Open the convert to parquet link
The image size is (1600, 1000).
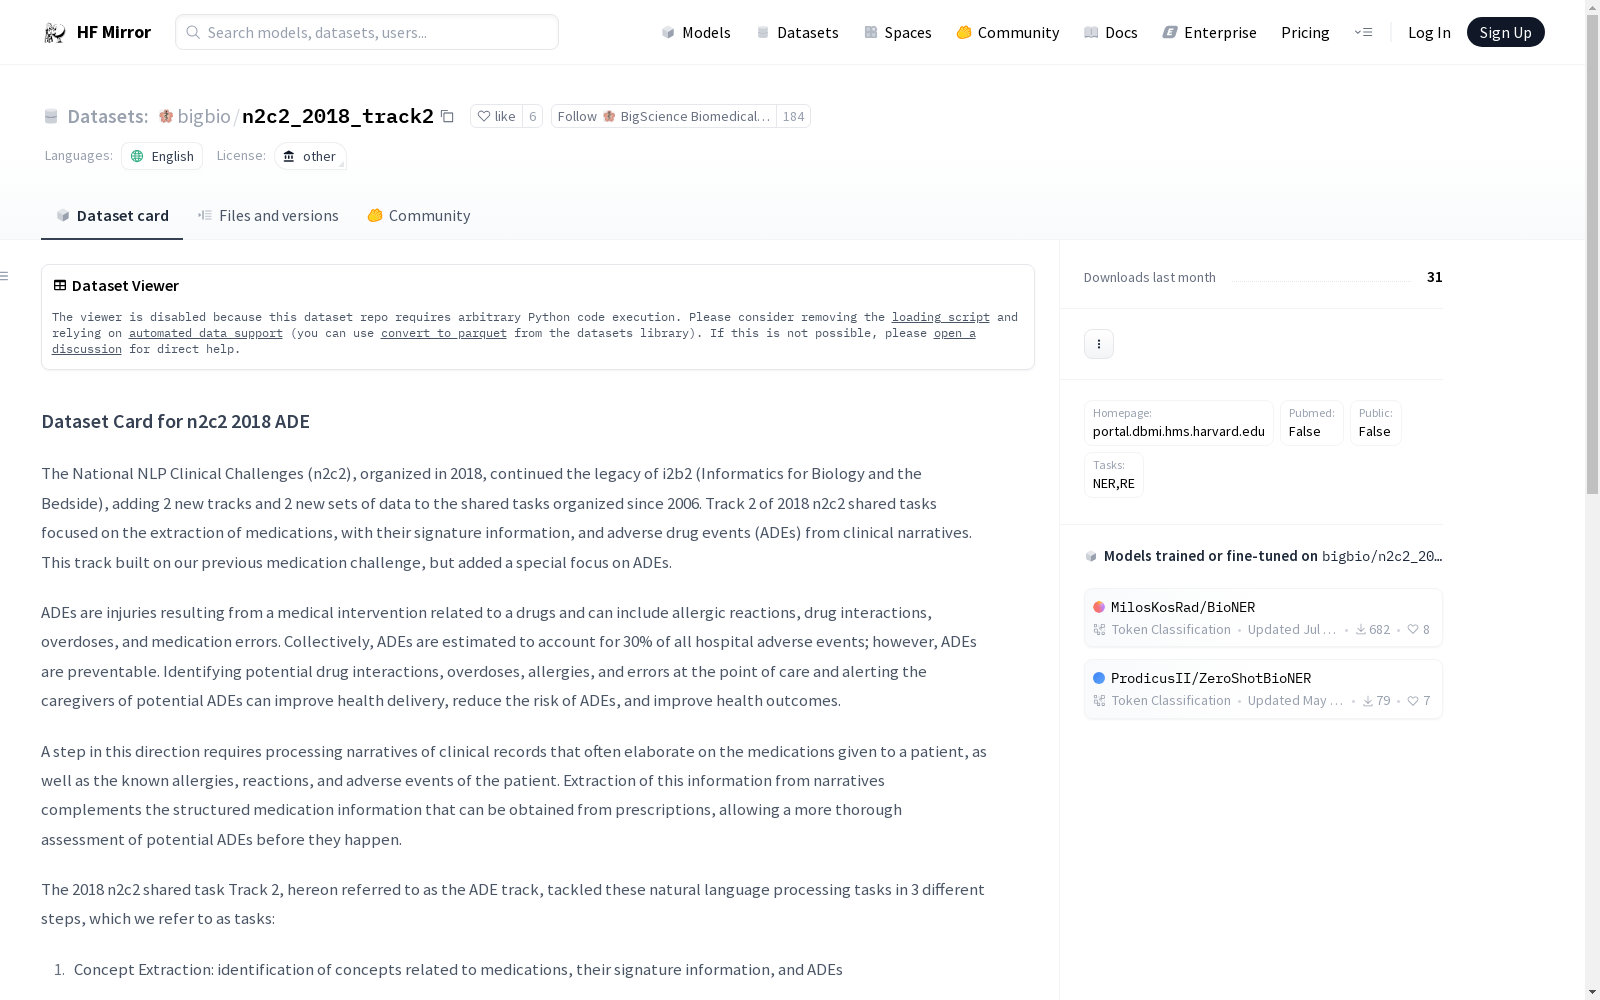[x=444, y=333]
